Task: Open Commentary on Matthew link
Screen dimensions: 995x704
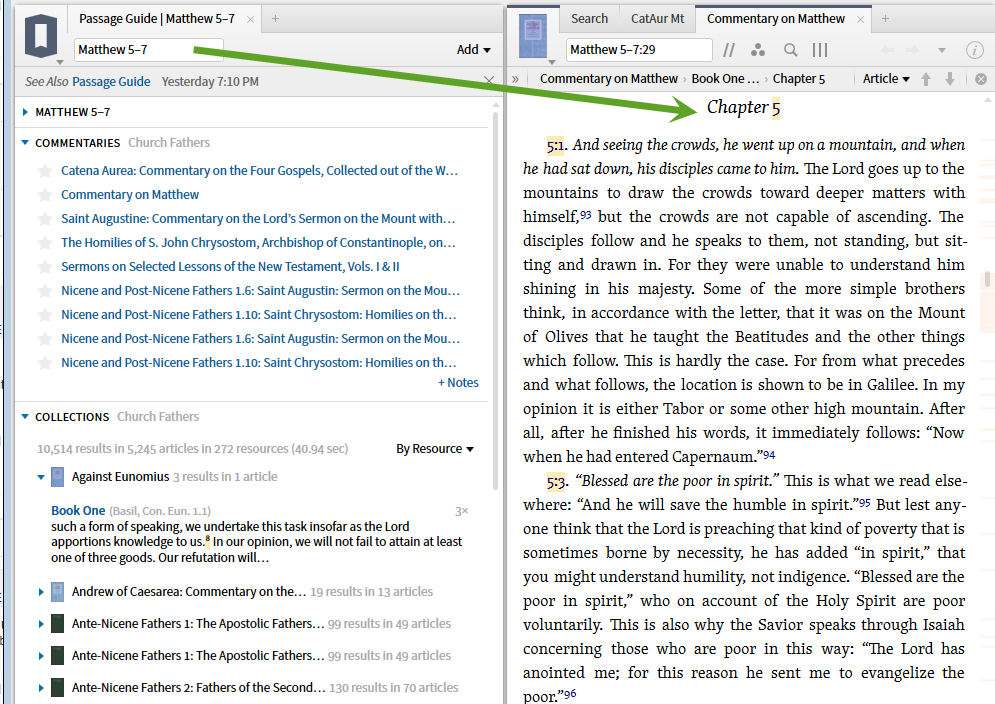Action: click(130, 195)
